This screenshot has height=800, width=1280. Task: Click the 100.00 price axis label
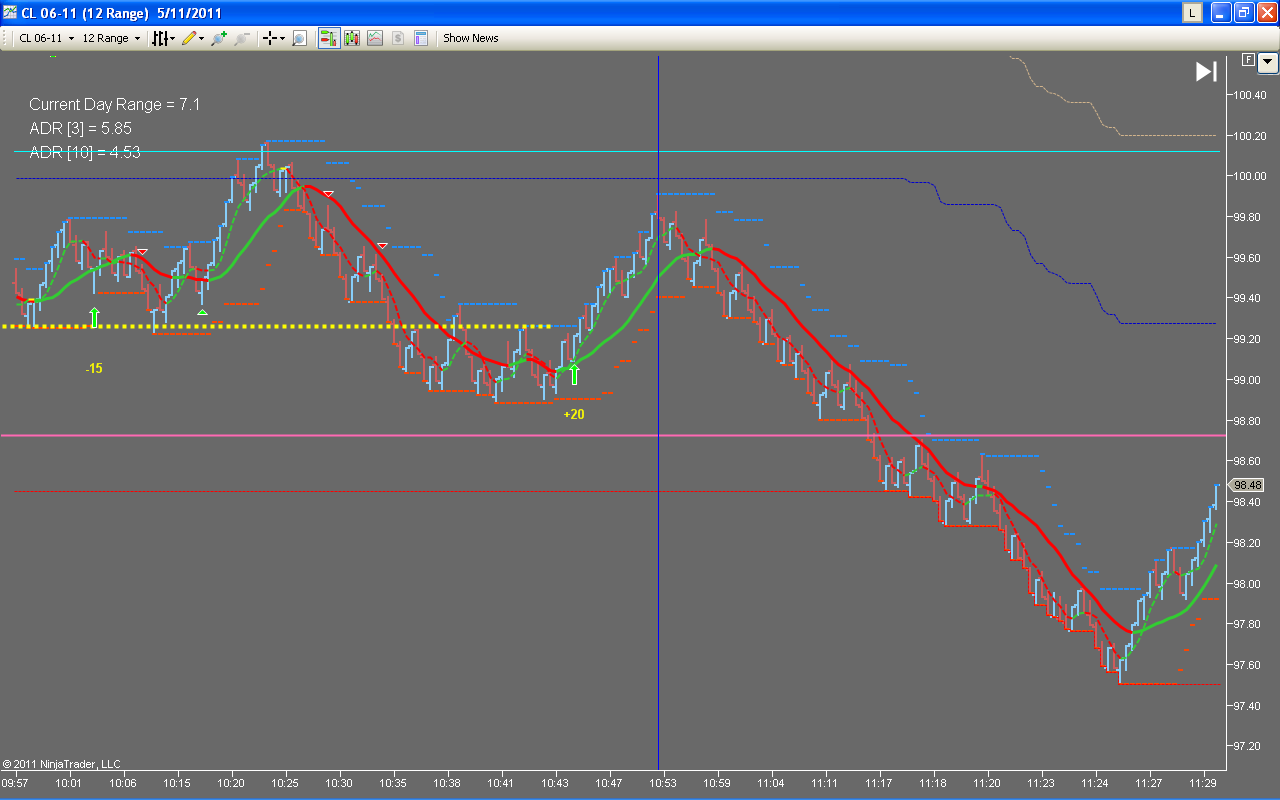click(1249, 177)
